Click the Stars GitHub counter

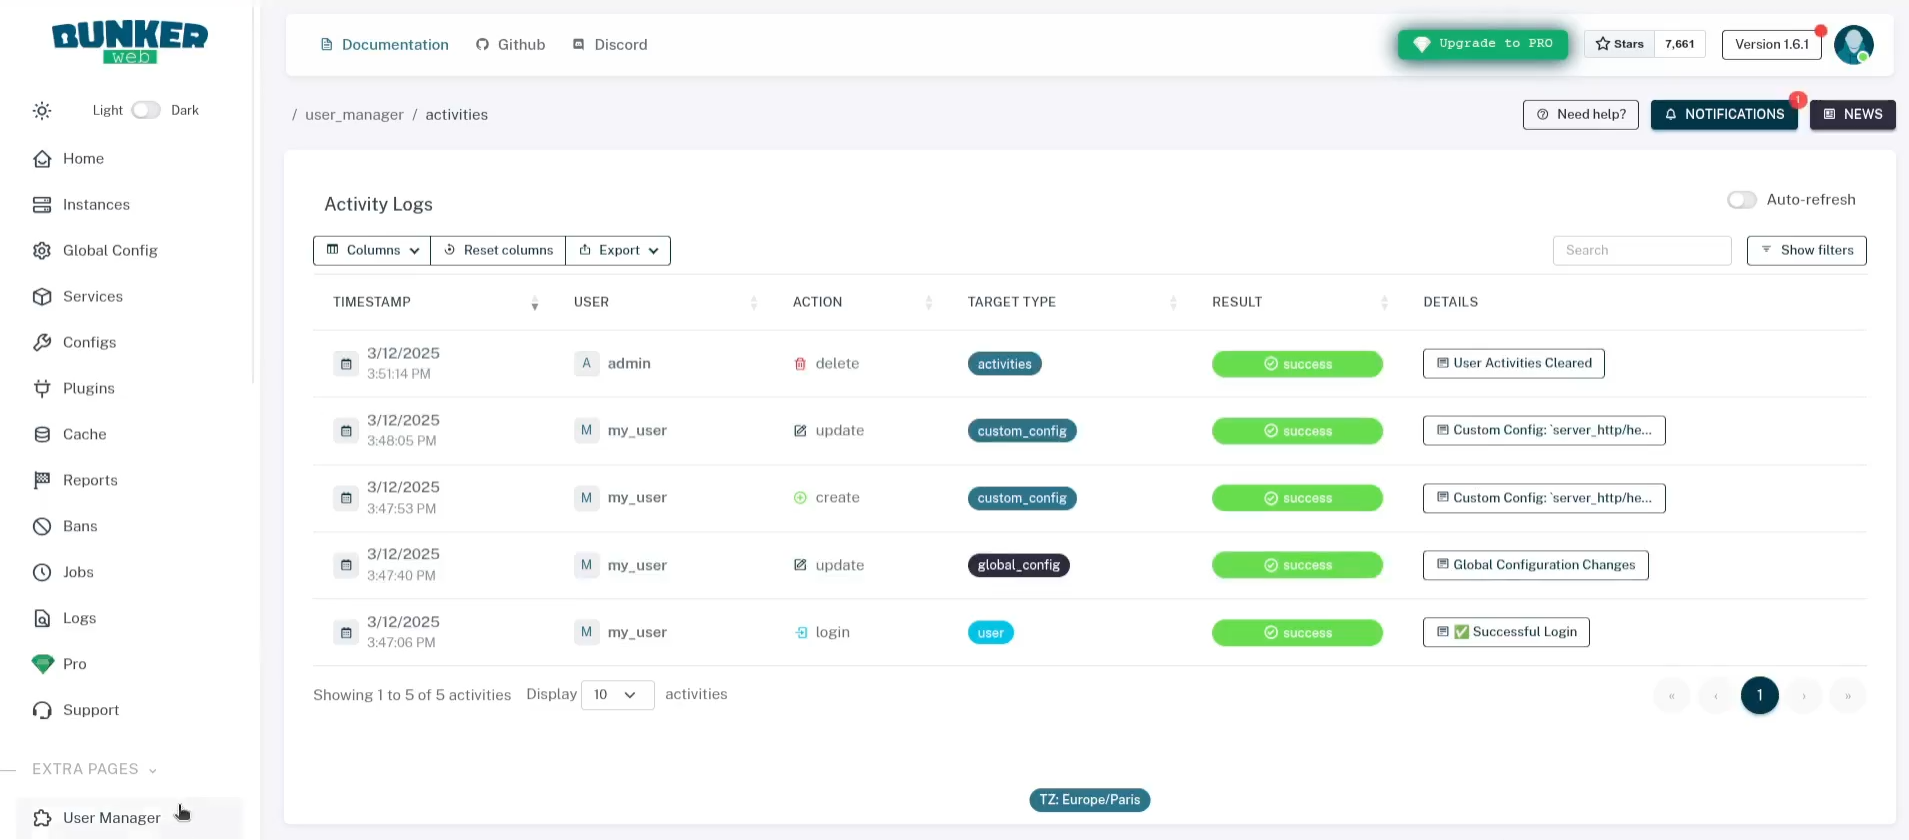[1644, 44]
